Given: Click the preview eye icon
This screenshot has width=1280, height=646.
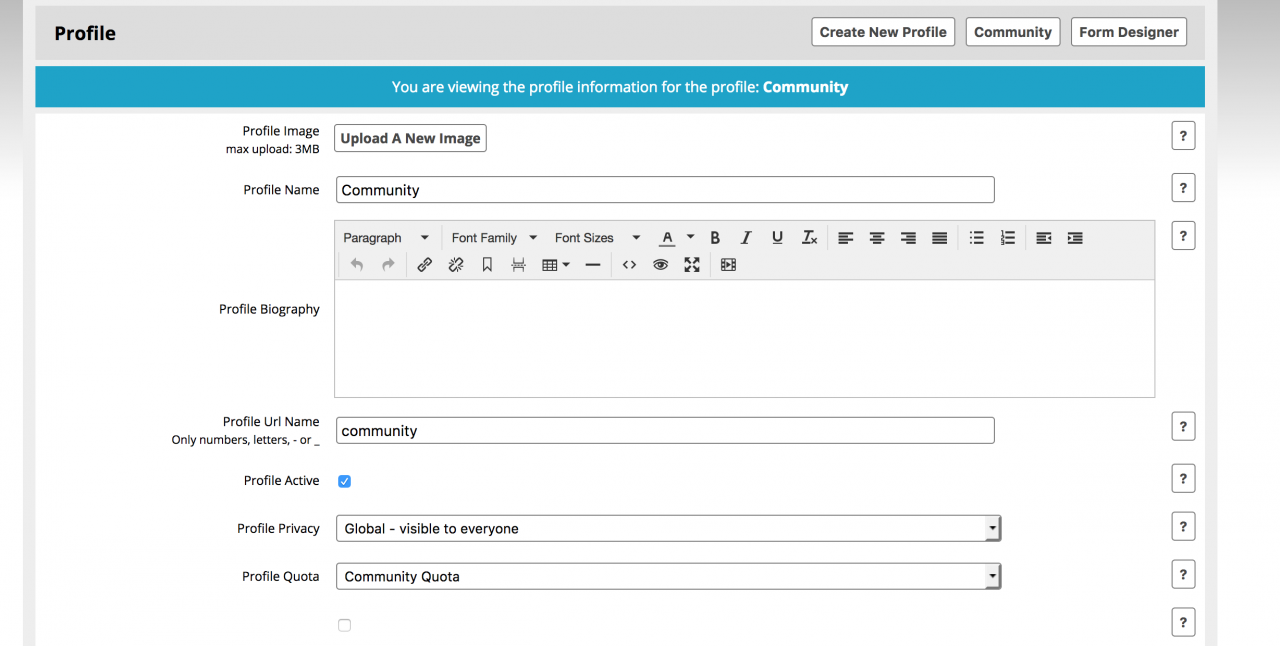Looking at the screenshot, I should [x=660, y=265].
